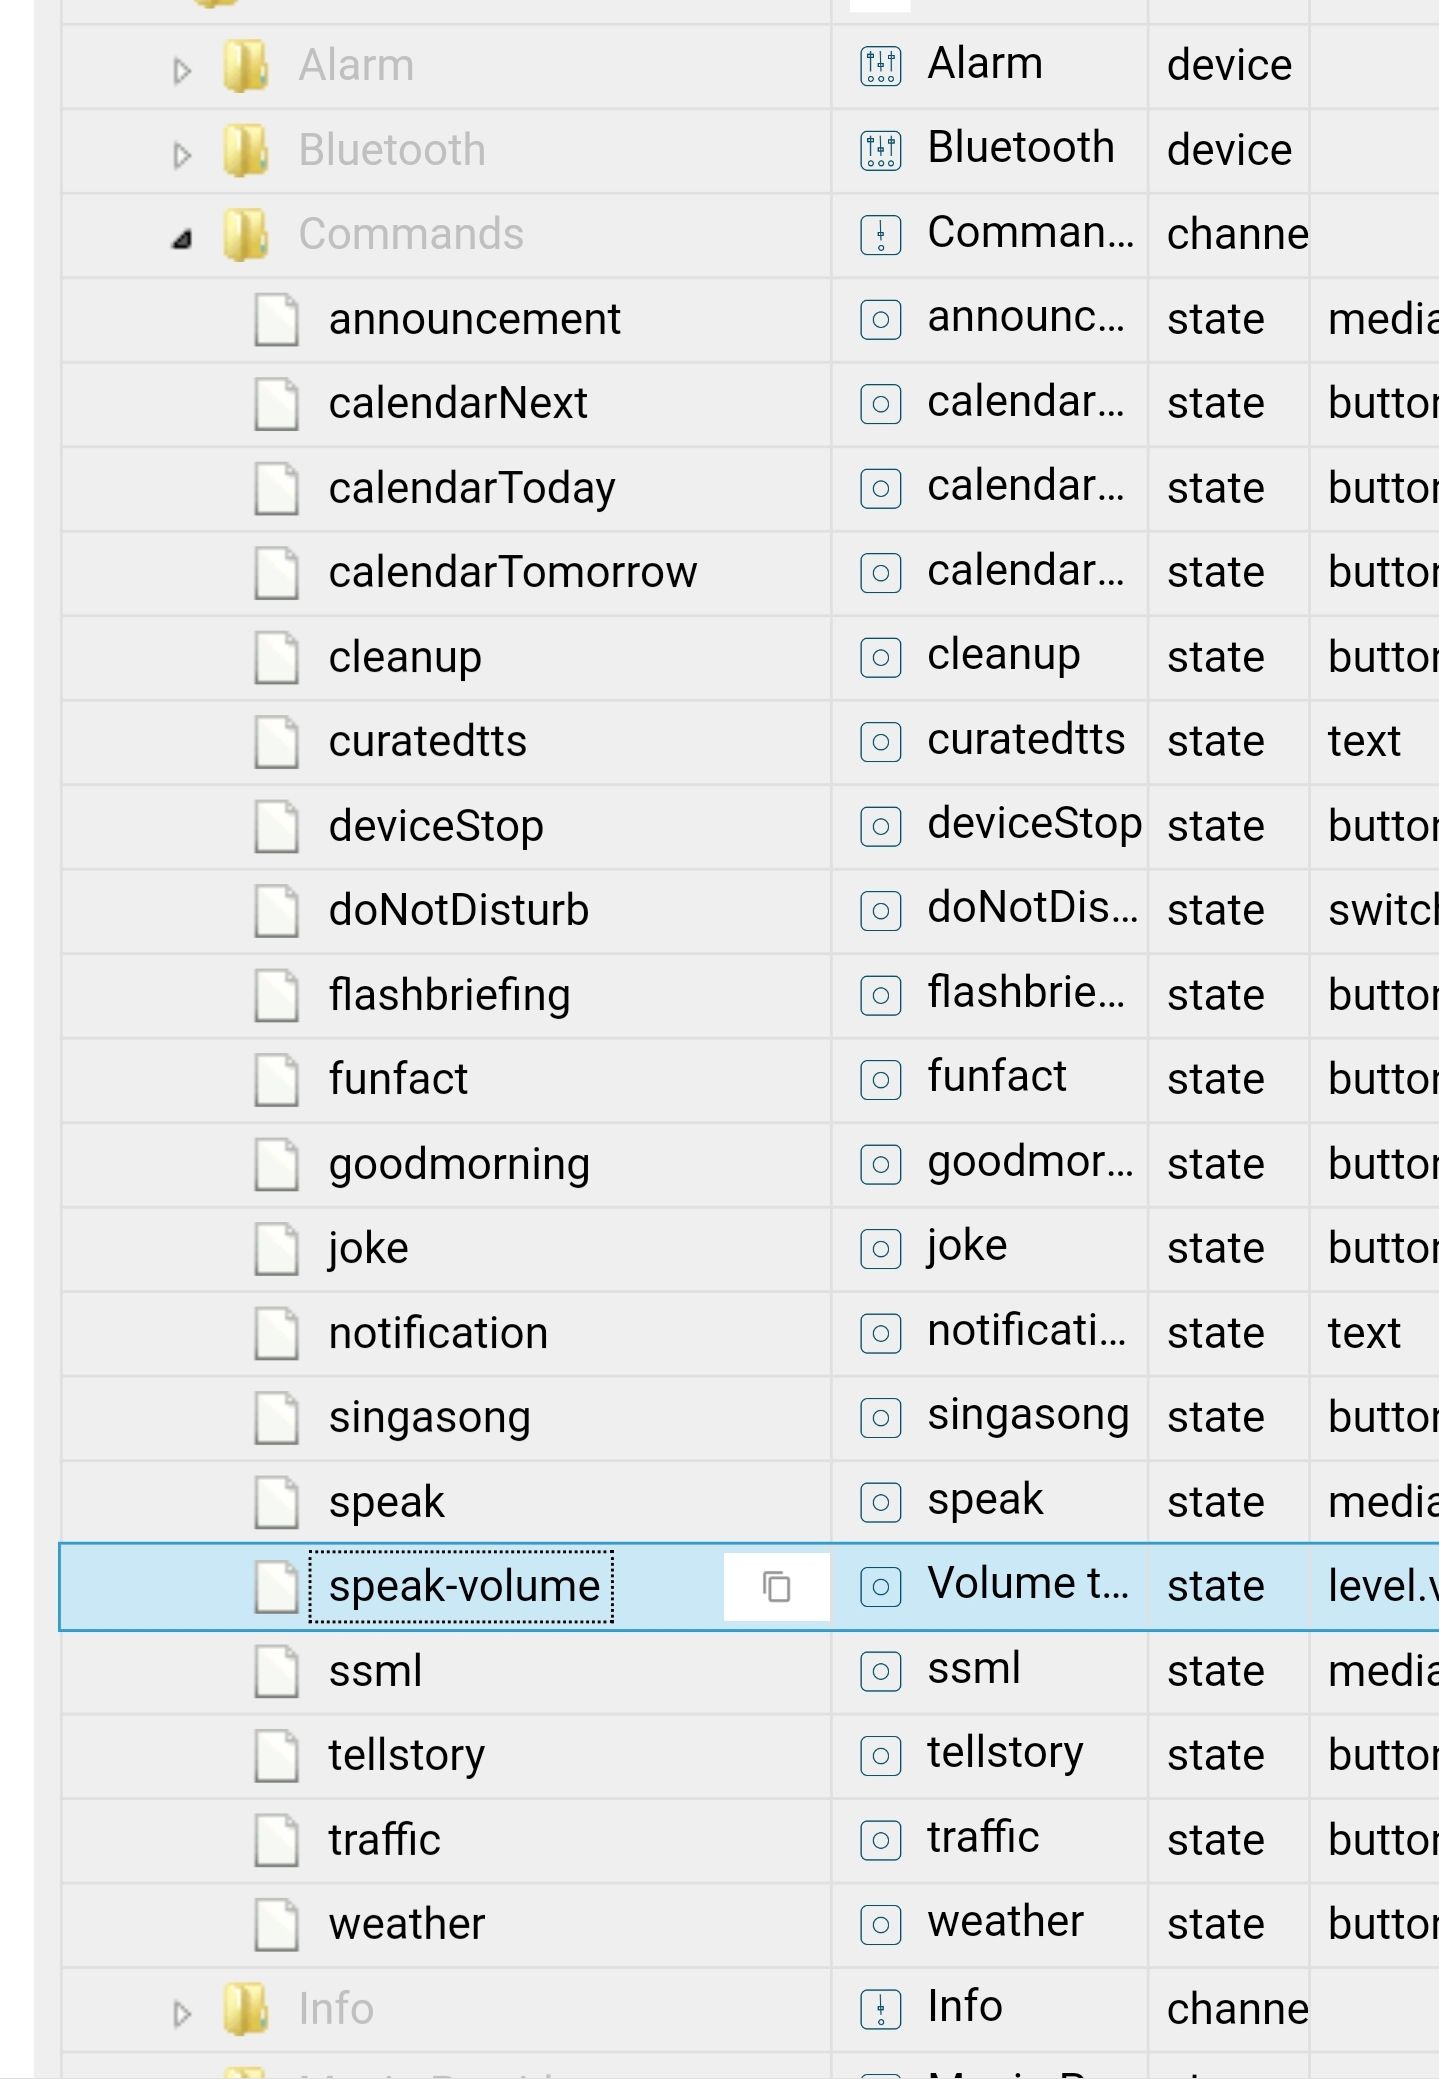1439x2079 pixels.
Task: Select the flashbriefing tree item
Action: point(449,996)
